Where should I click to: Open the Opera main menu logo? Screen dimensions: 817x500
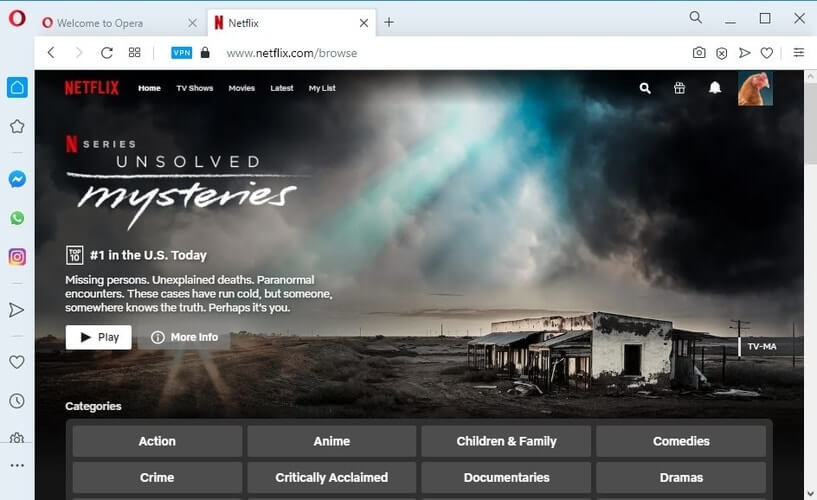(x=17, y=18)
